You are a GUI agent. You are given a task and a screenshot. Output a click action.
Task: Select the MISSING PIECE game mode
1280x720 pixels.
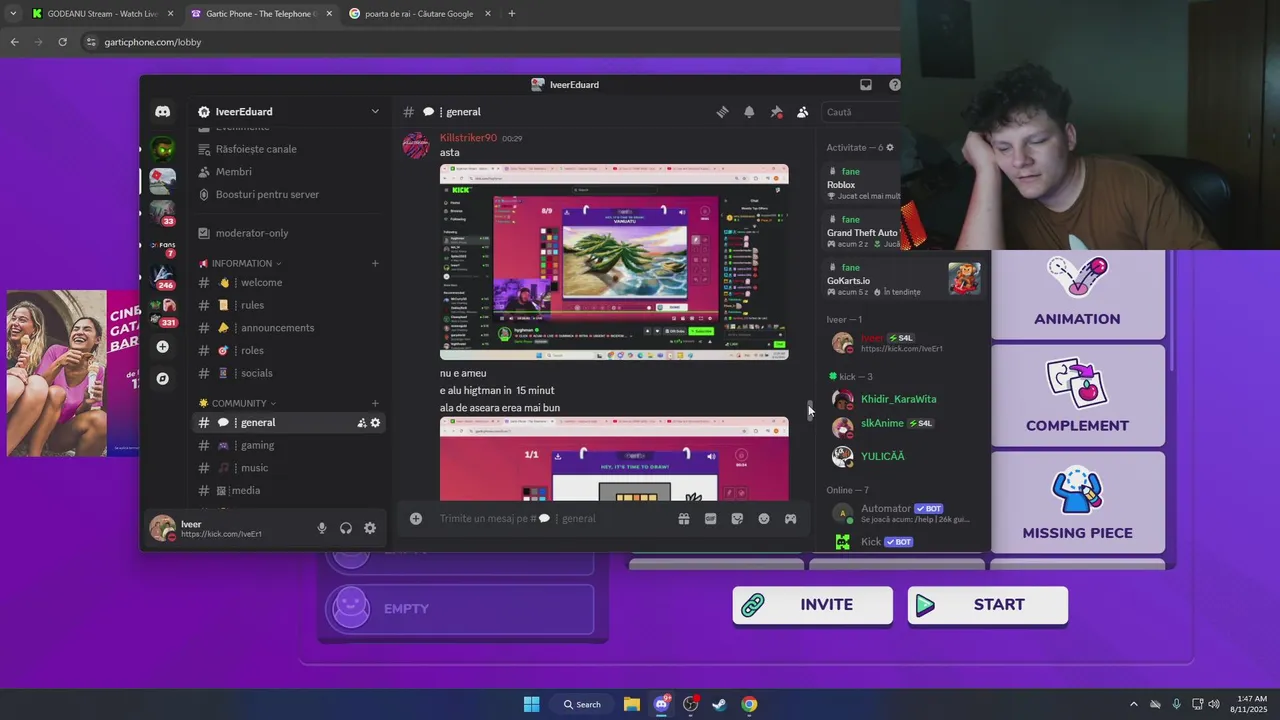tap(1077, 502)
